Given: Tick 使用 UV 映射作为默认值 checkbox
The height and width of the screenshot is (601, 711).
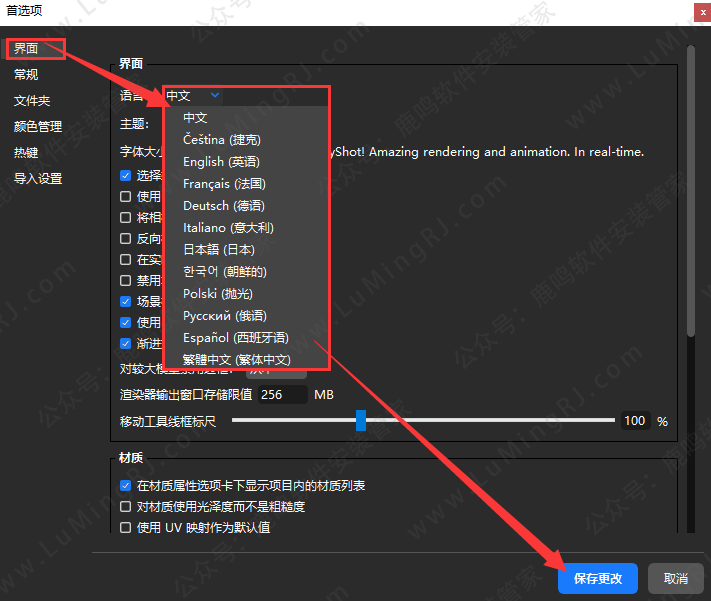Looking at the screenshot, I should click(126, 528).
